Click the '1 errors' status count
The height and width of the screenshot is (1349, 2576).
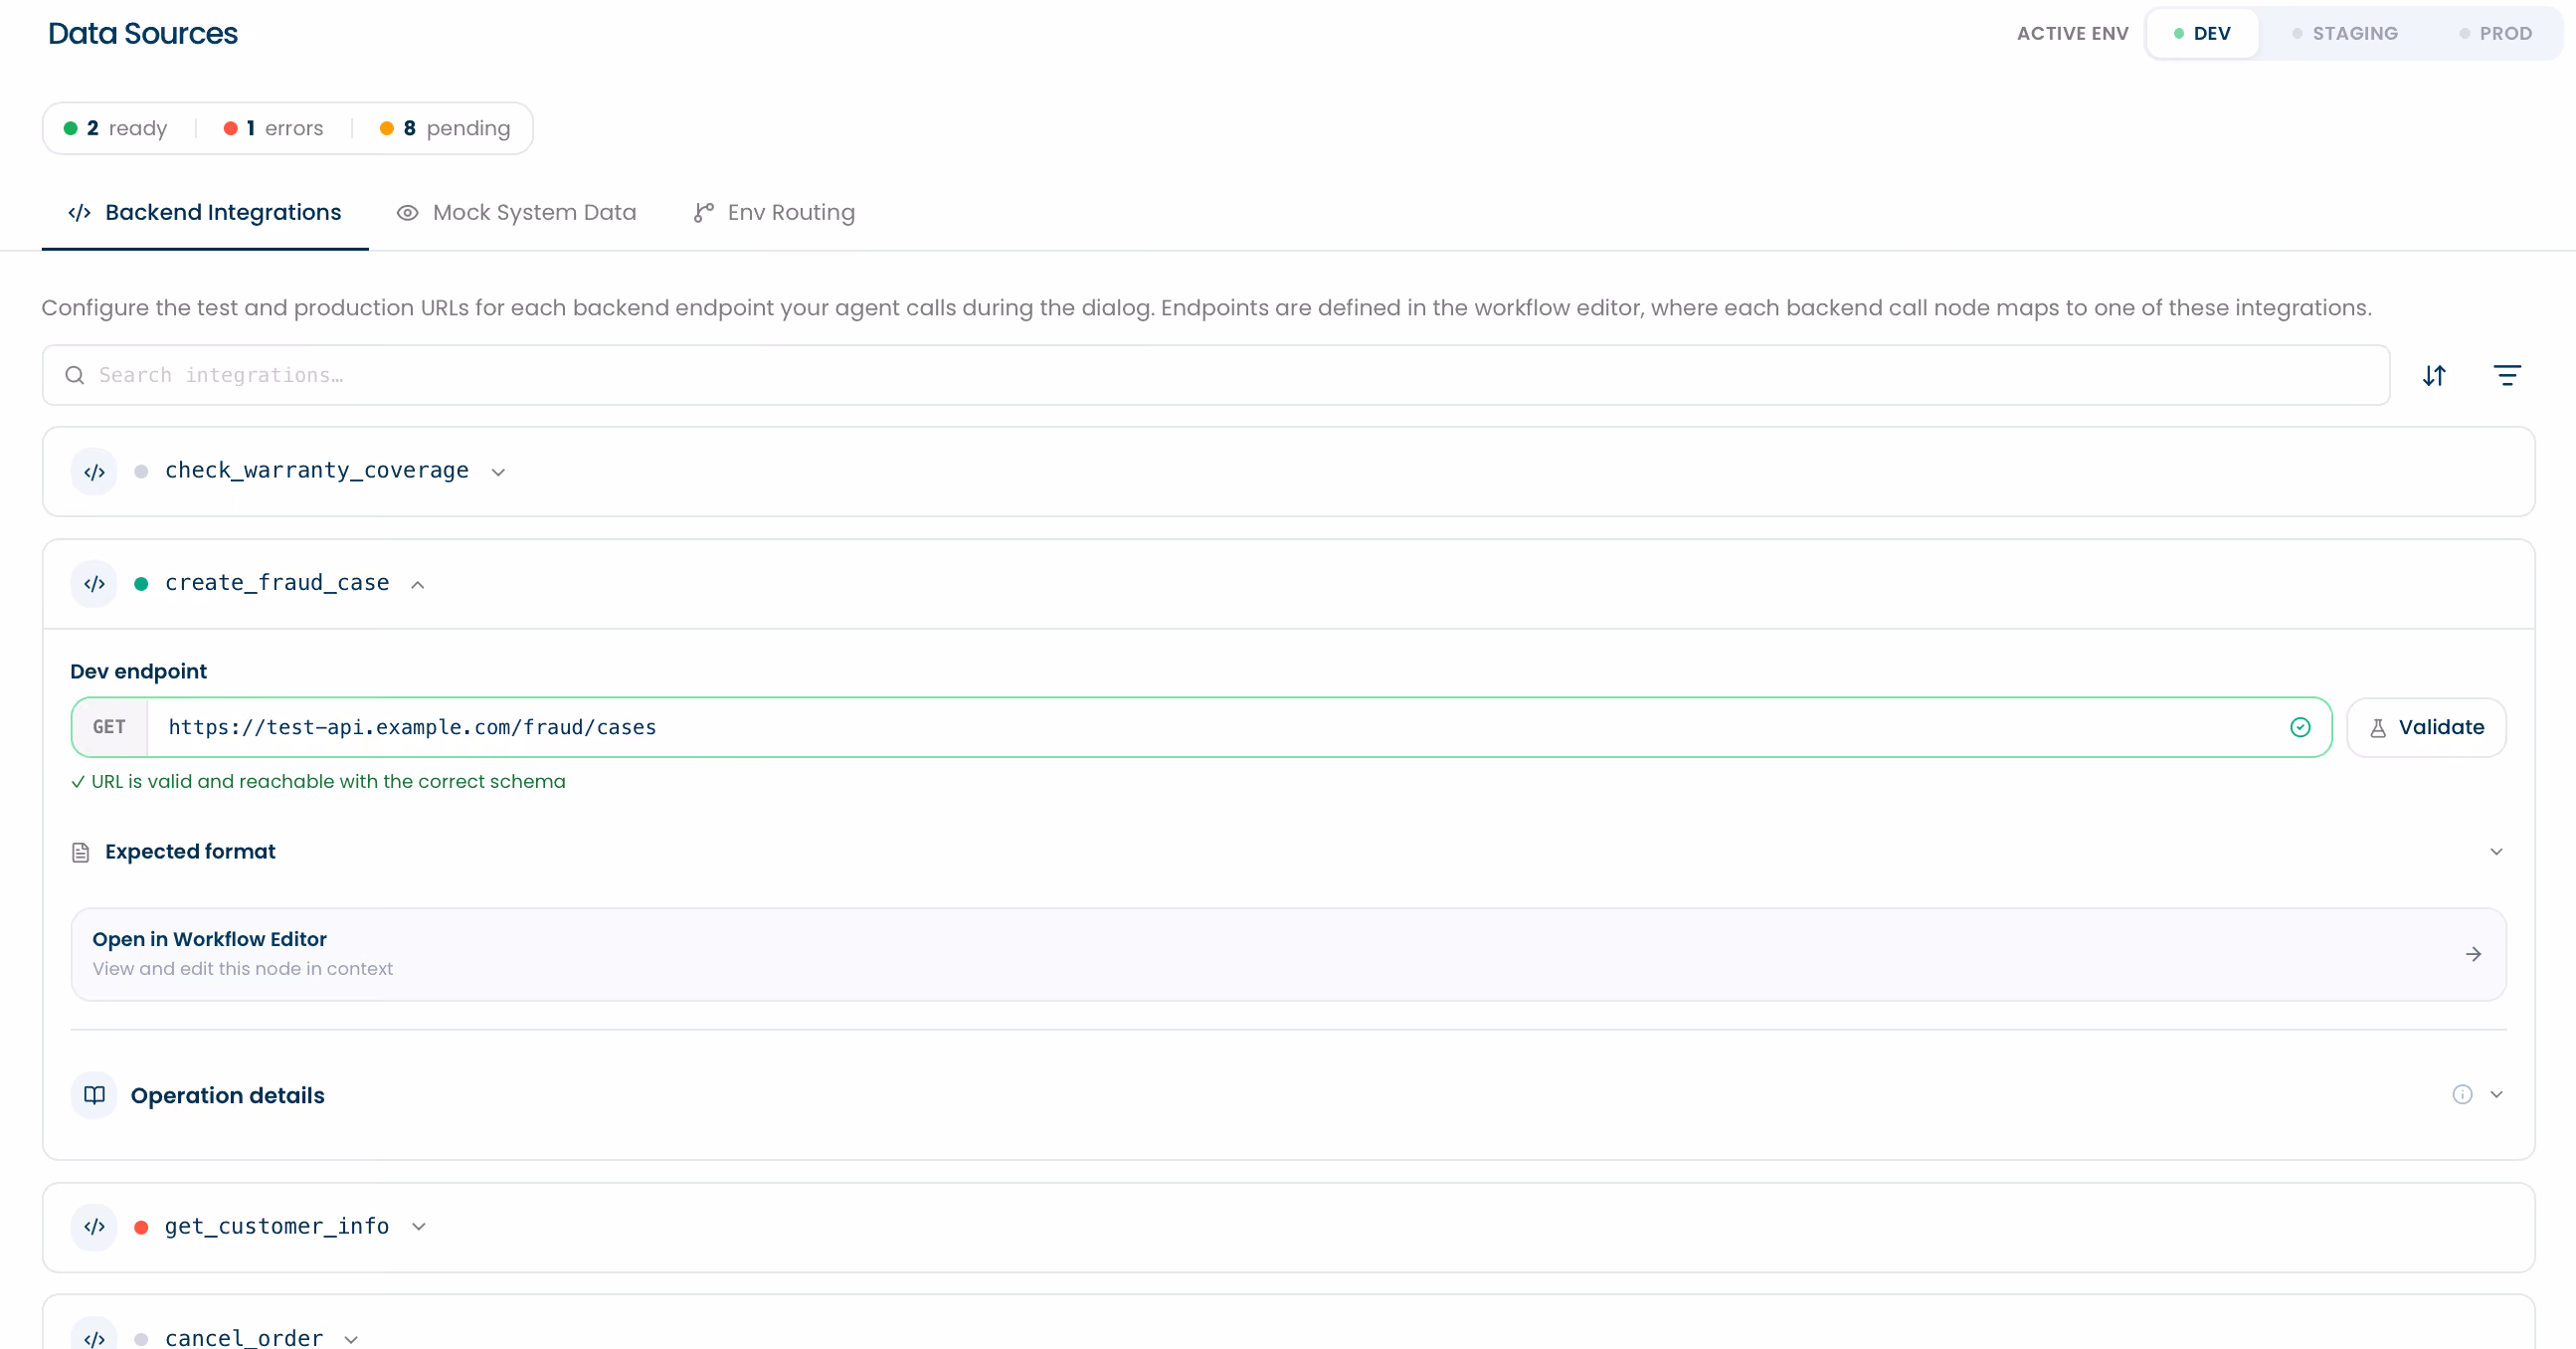point(273,128)
